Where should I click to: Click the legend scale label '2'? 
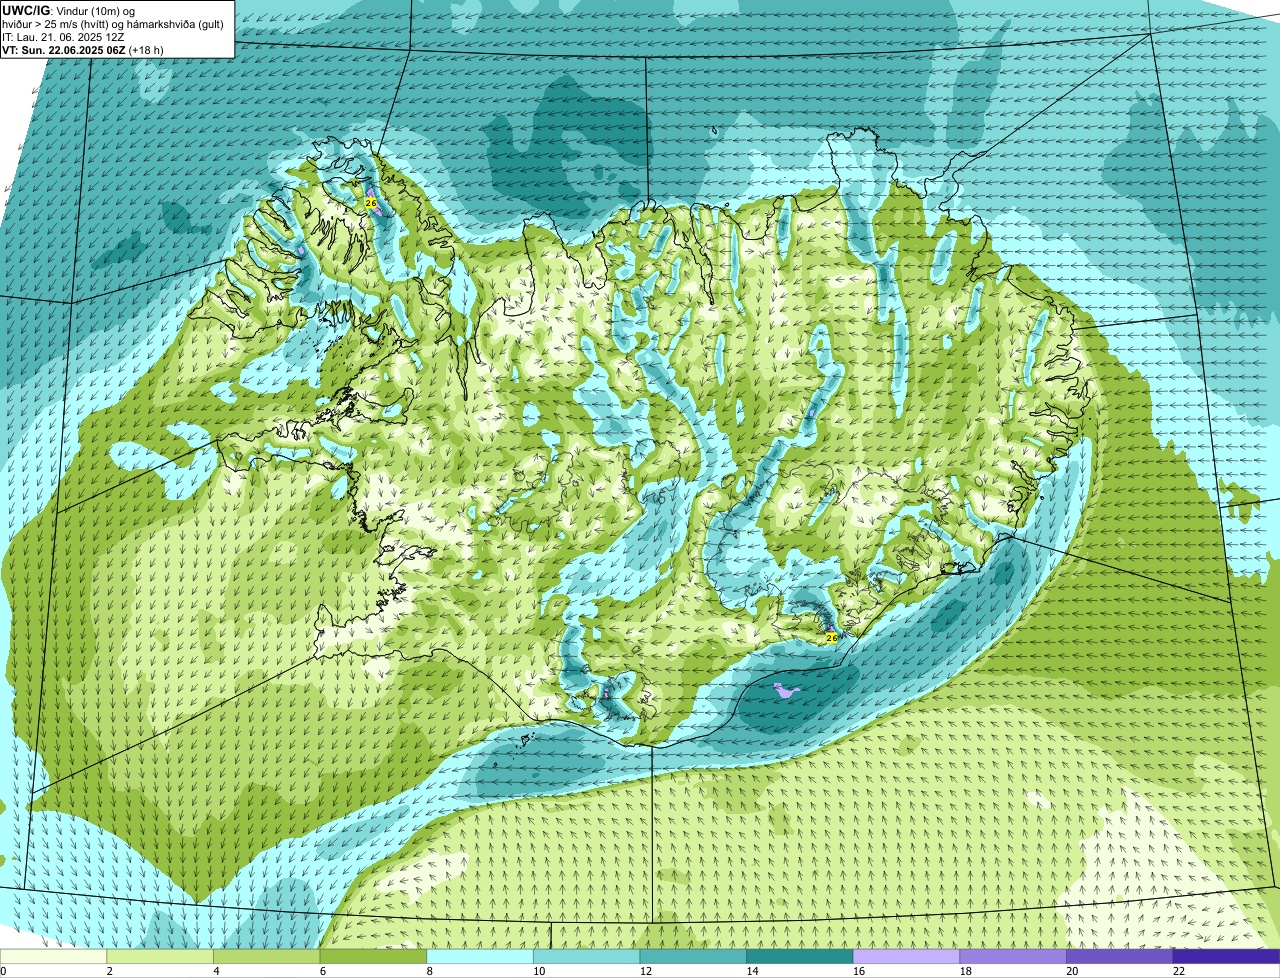(x=109, y=971)
